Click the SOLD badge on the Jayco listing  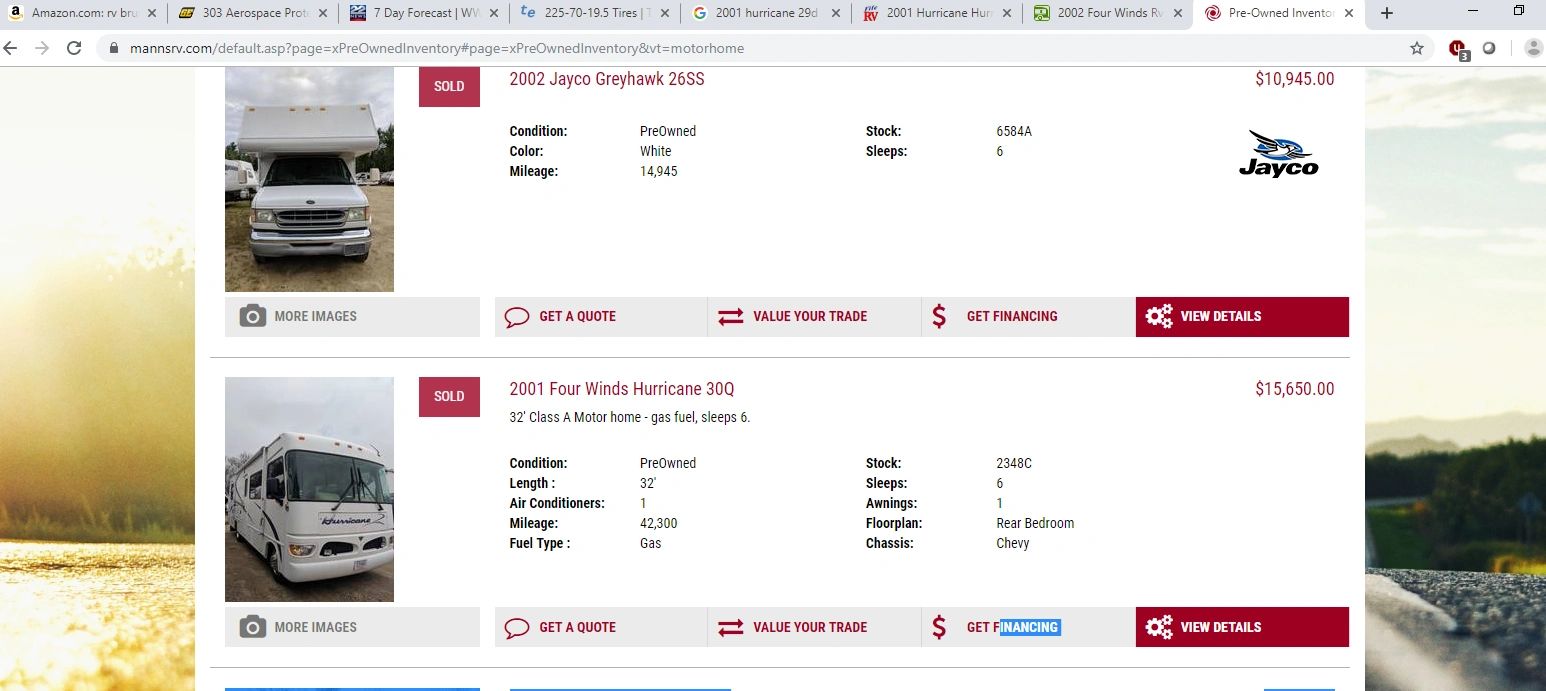[x=449, y=87]
